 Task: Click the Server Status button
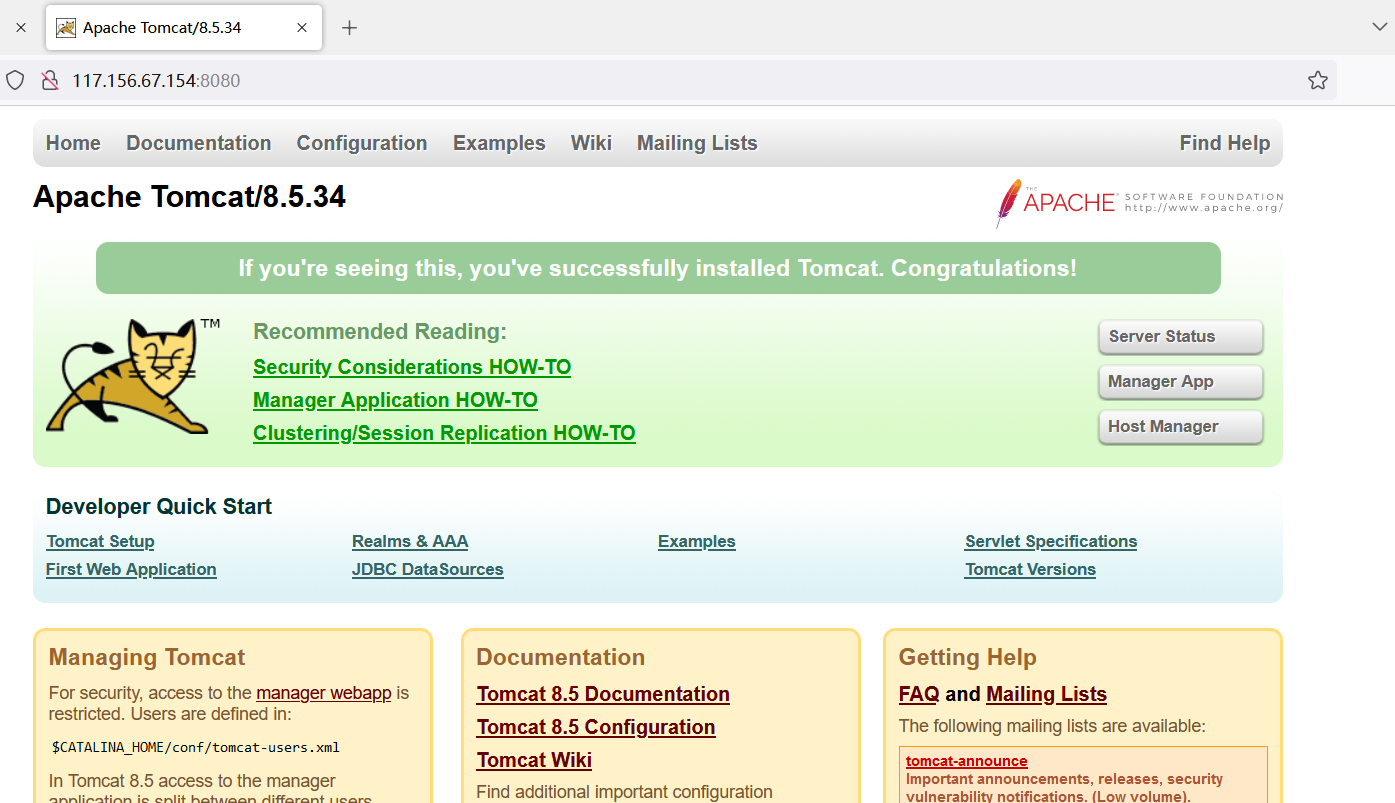click(x=1181, y=337)
